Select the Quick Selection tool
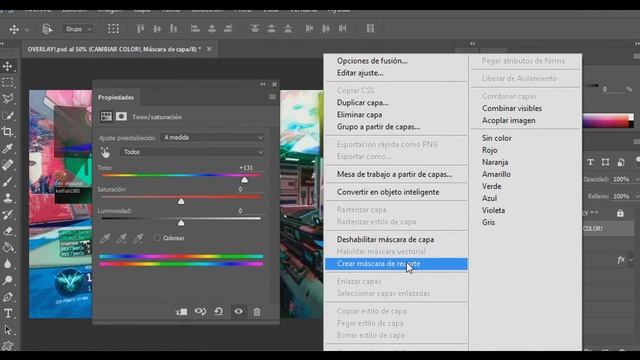Screen dimensions: 640x360 coord(8,116)
